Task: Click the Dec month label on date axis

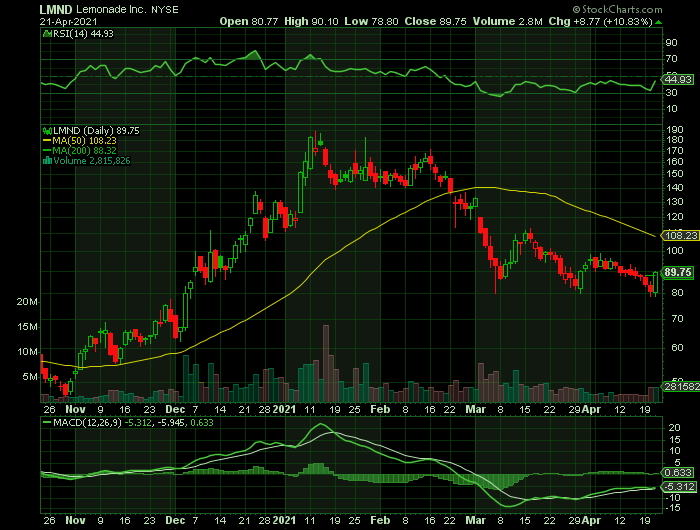Action: tap(177, 410)
